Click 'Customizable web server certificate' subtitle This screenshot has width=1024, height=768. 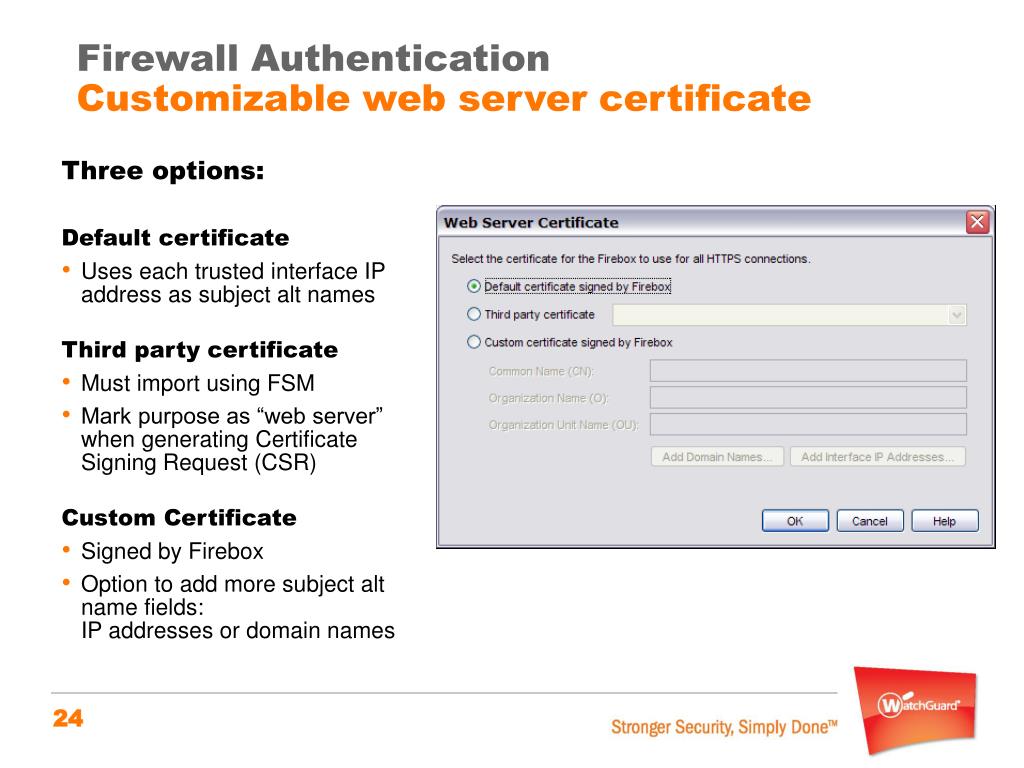point(444,99)
